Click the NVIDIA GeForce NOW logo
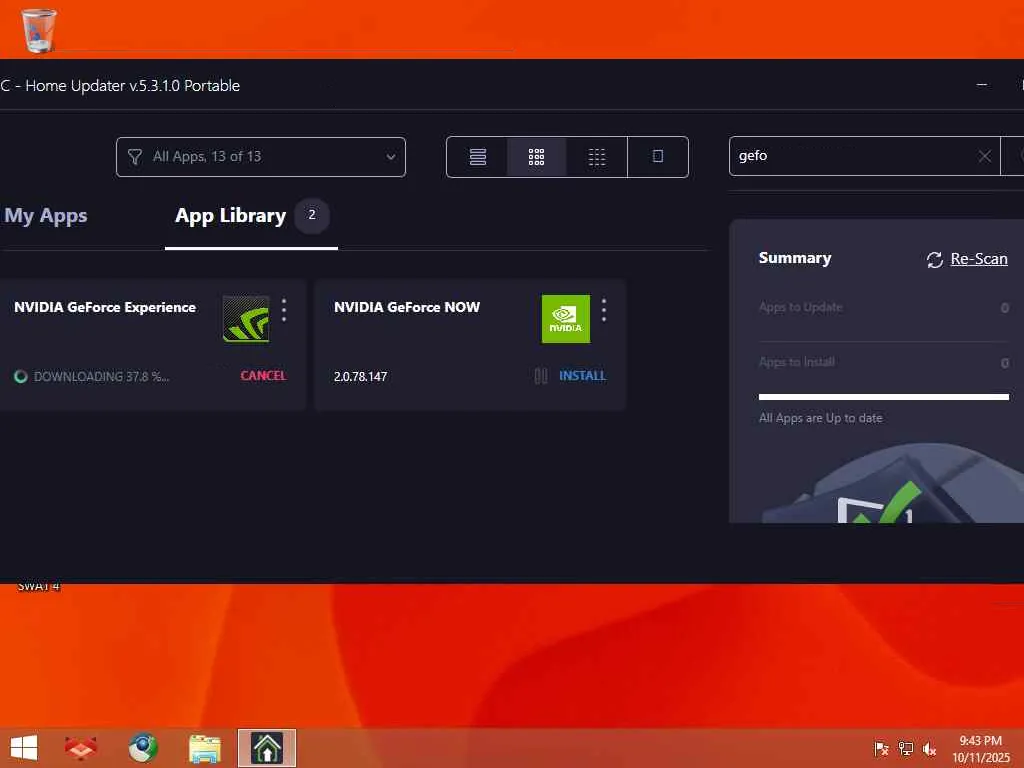This screenshot has width=1024, height=768. (x=566, y=319)
